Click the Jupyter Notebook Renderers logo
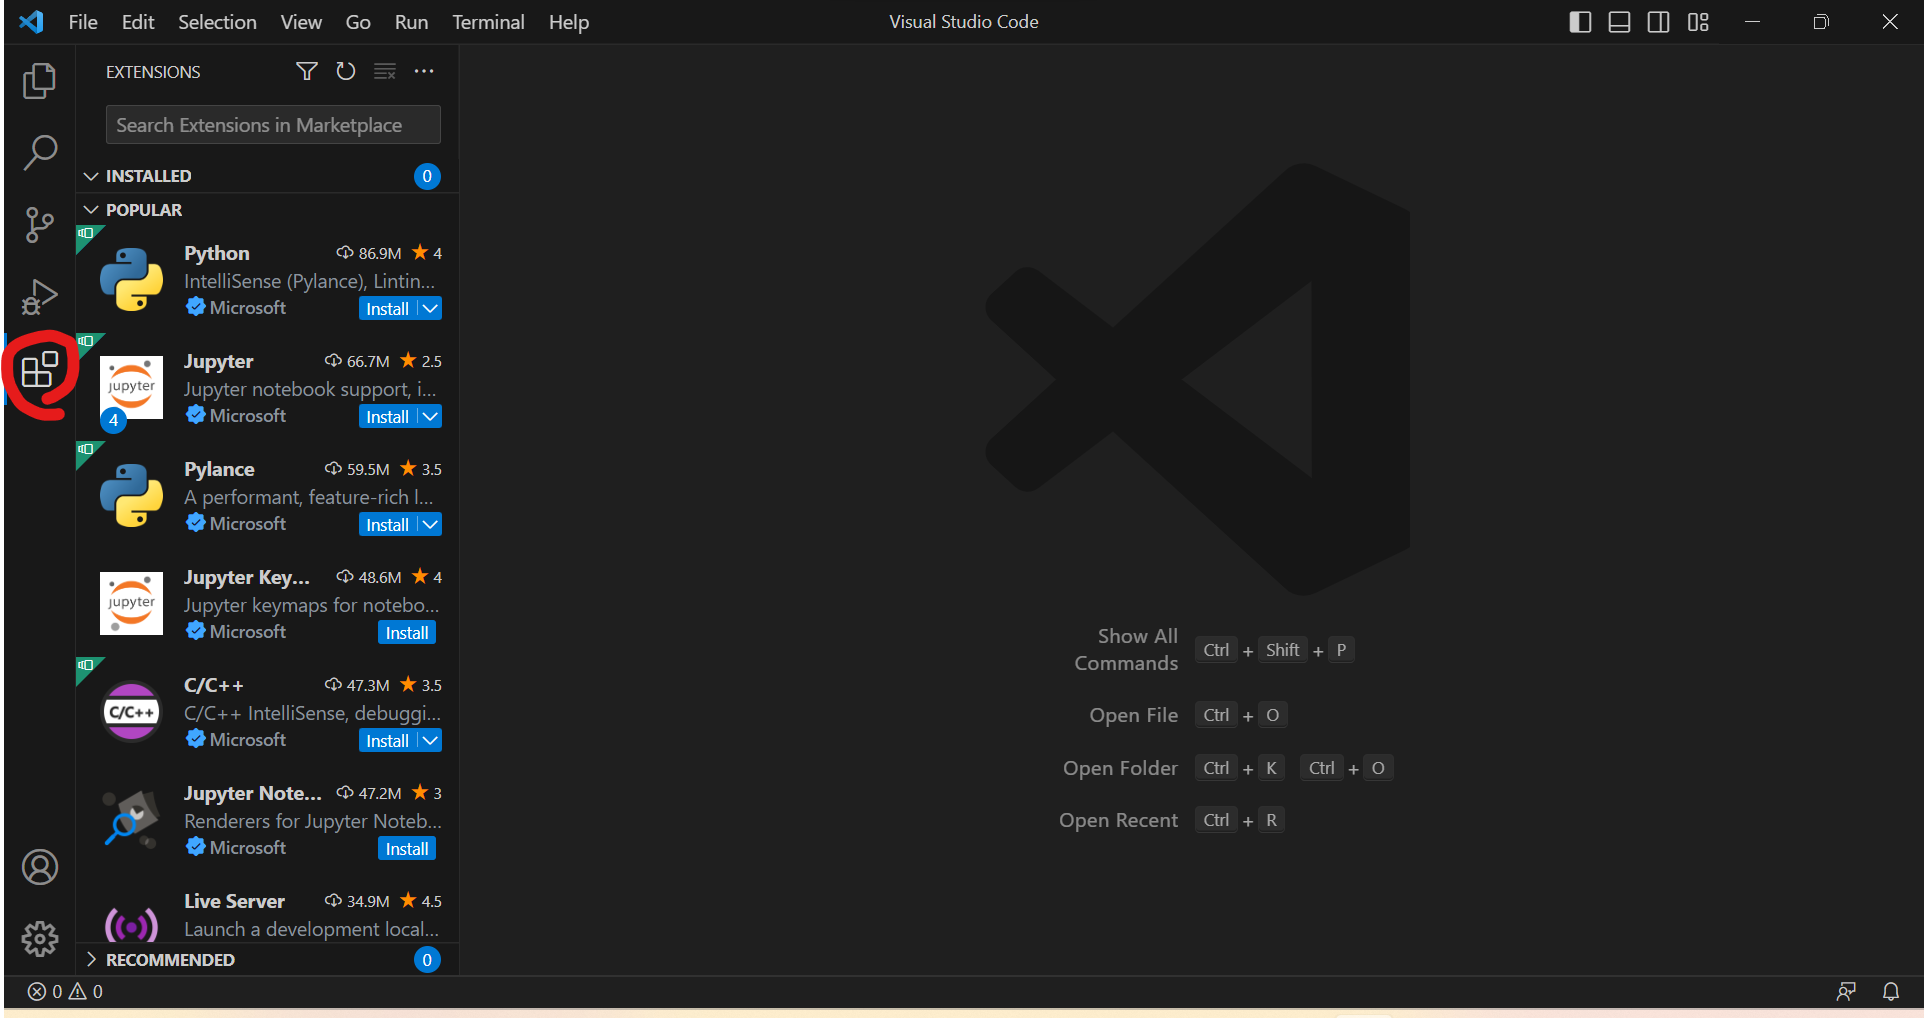Viewport: 1924px width, 1018px height. tap(131, 819)
